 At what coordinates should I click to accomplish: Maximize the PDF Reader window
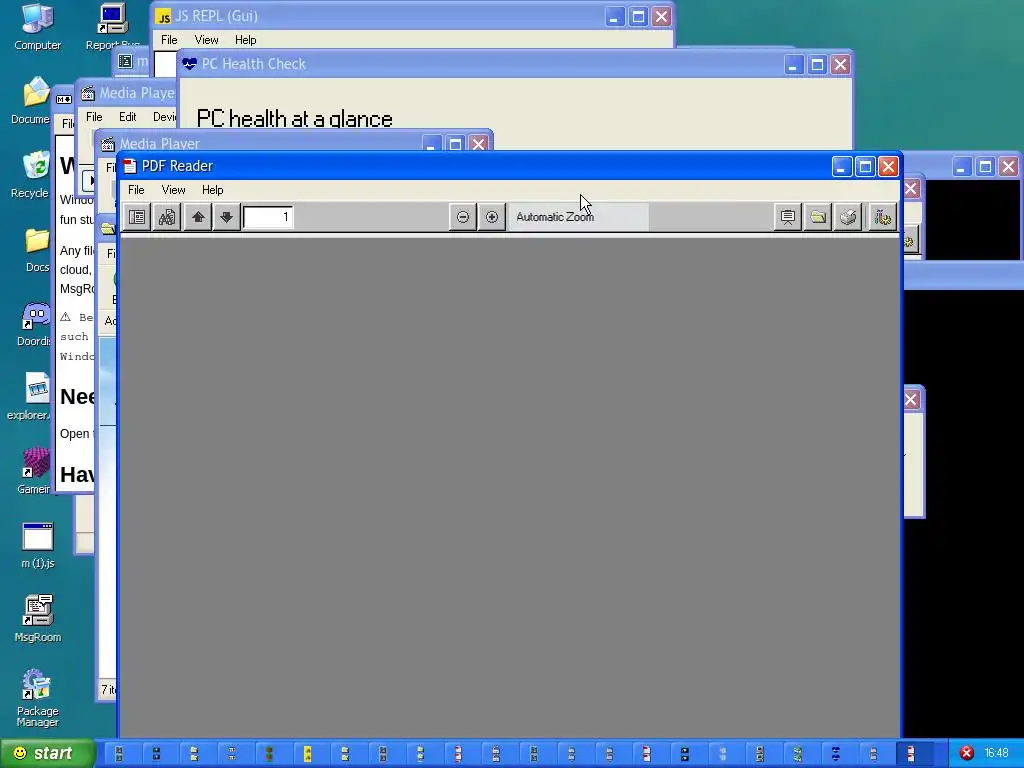click(865, 167)
